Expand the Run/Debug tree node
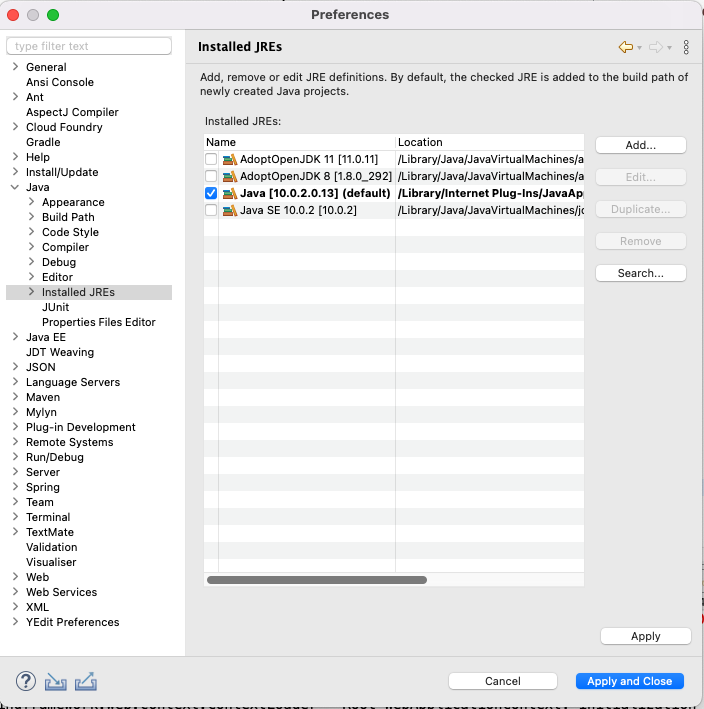This screenshot has width=704, height=709. click(15, 457)
